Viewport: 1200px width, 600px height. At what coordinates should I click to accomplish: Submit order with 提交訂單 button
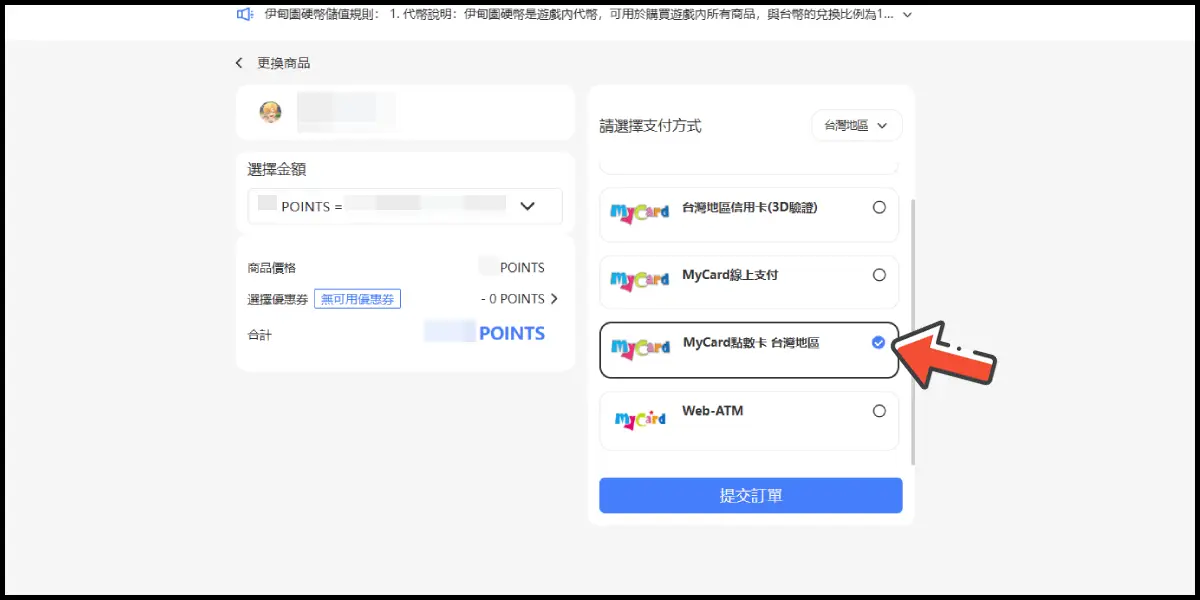[x=750, y=495]
